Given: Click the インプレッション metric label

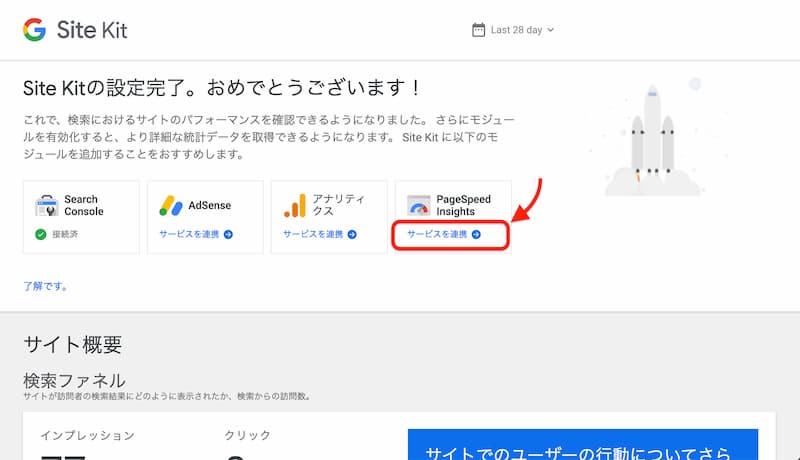Looking at the screenshot, I should point(88,436).
